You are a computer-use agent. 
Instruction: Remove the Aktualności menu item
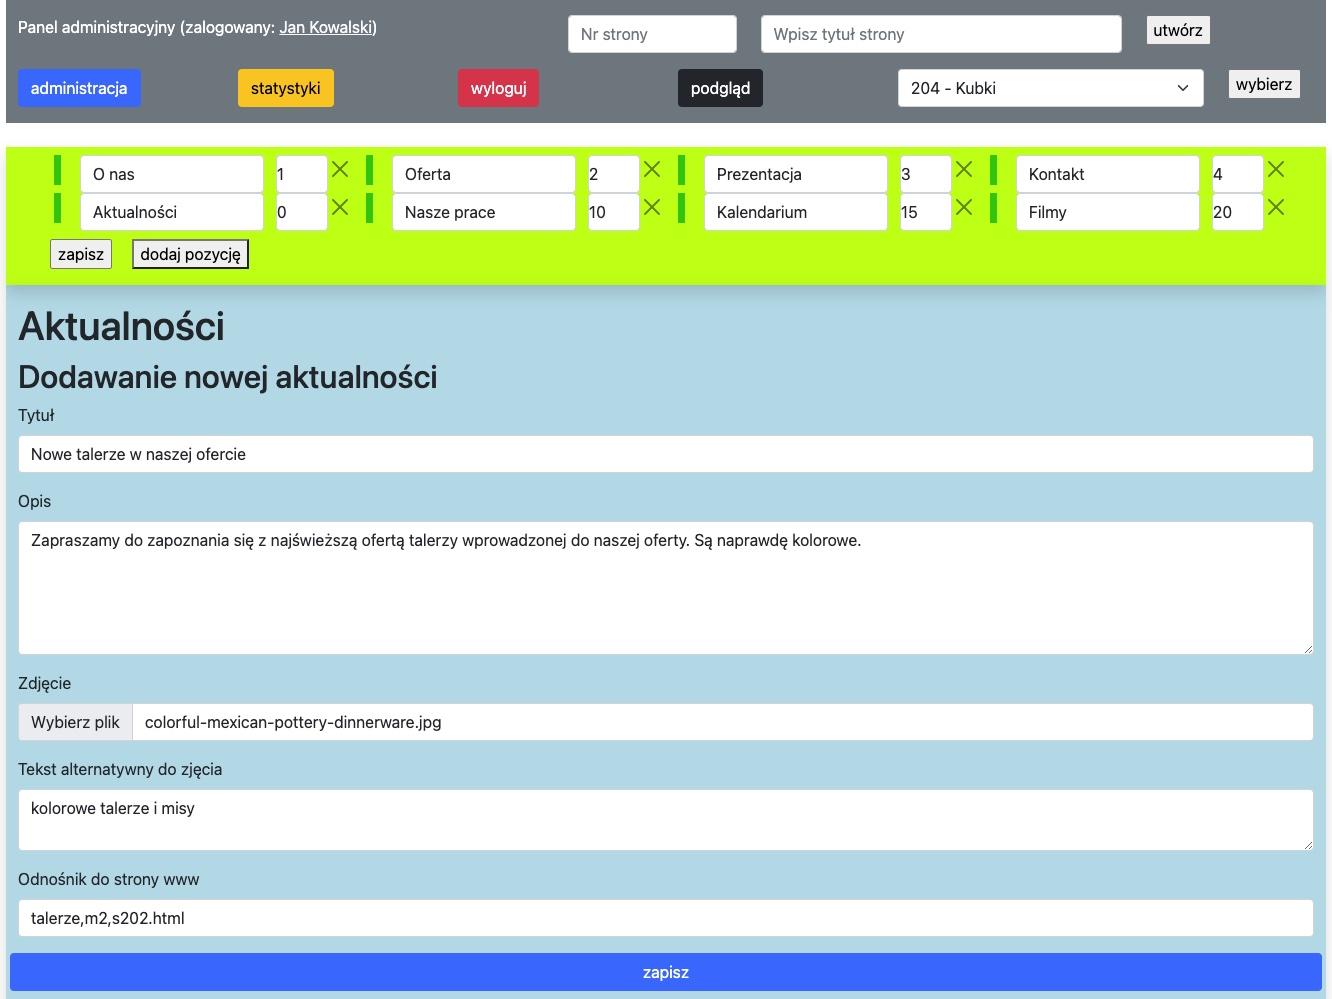340,208
